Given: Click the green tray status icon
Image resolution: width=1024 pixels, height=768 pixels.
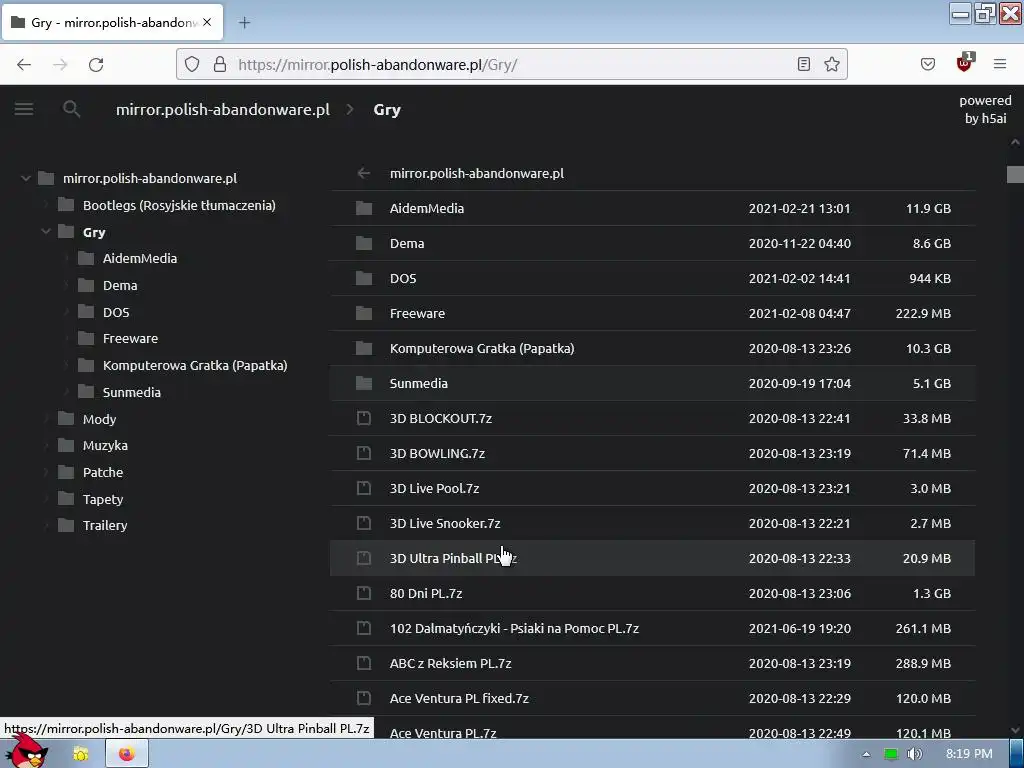Looking at the screenshot, I should (x=890, y=754).
